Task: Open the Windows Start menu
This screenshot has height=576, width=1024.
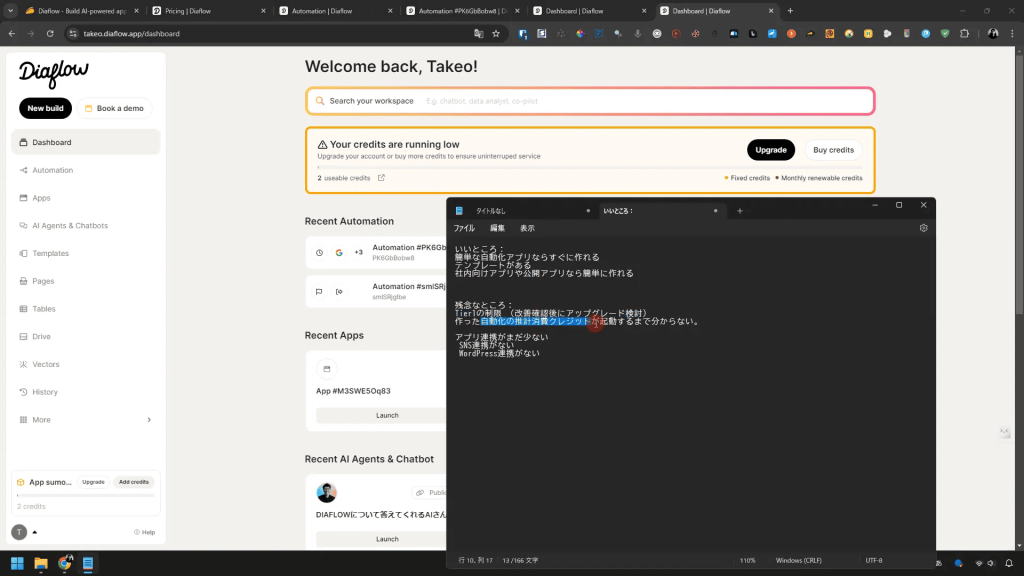Action: click(x=18, y=563)
